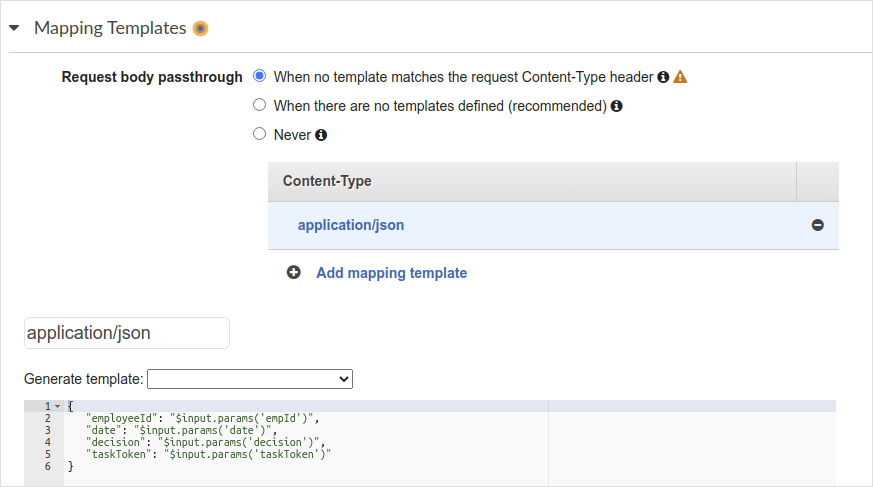Click the plus icon to add template
Screen dimensions: 873x487
pos(293,272)
